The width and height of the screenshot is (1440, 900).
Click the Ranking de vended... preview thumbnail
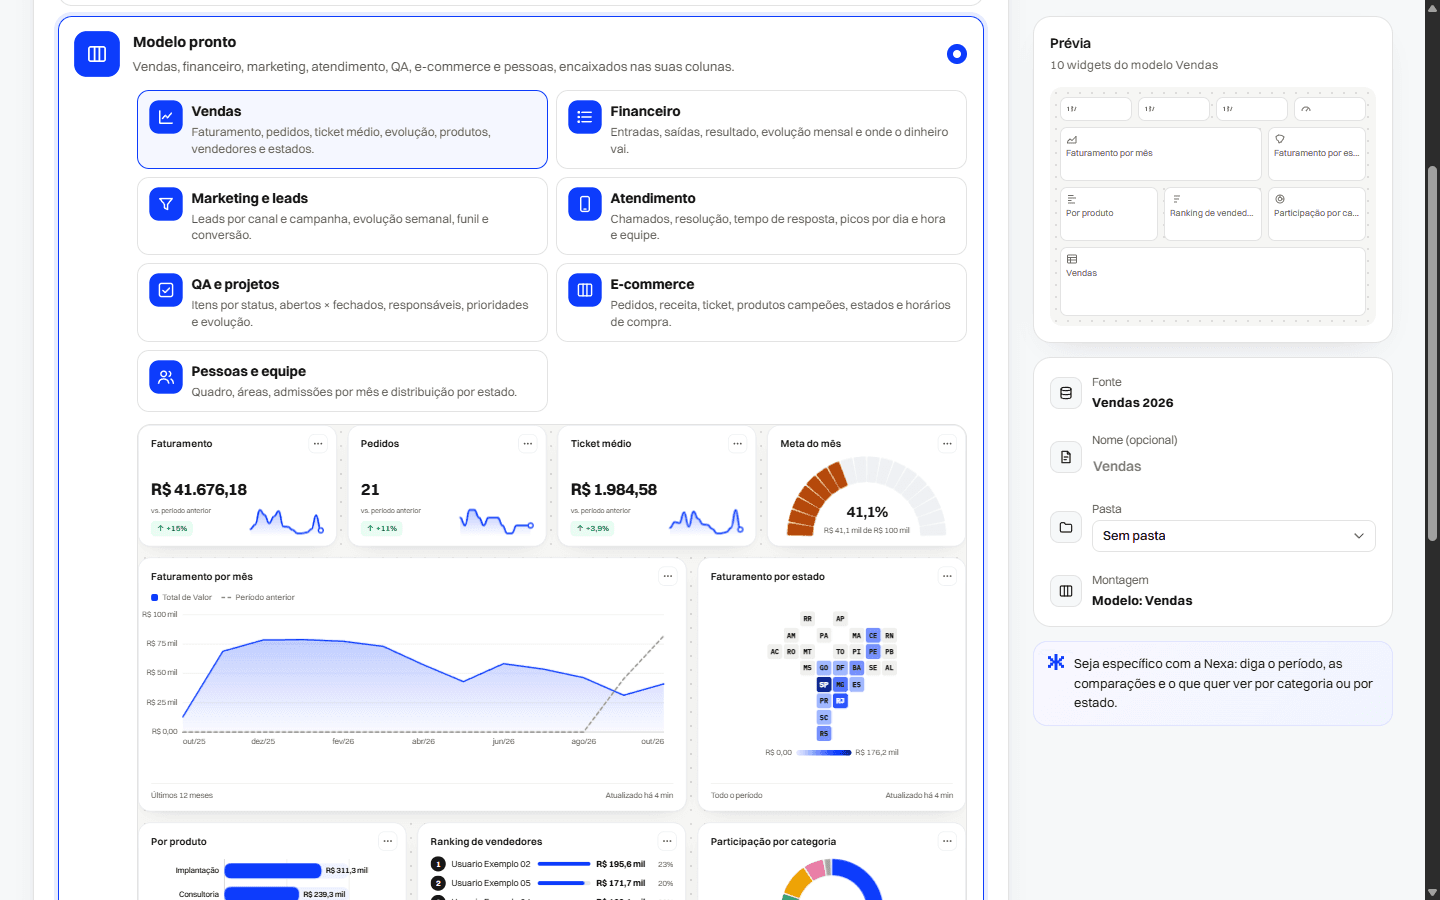click(1213, 214)
